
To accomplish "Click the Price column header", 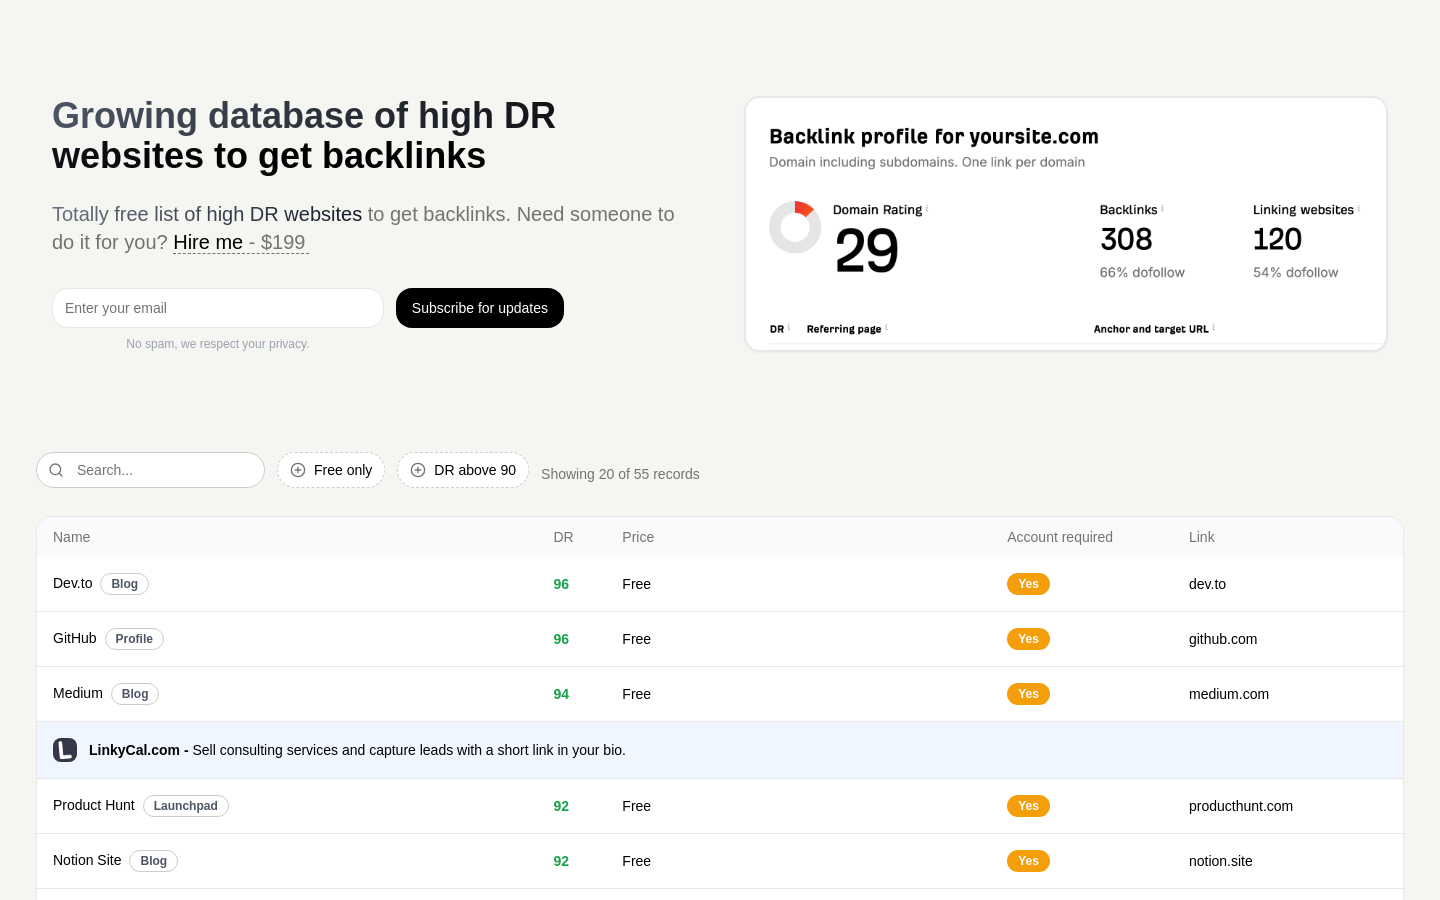I will click(638, 537).
